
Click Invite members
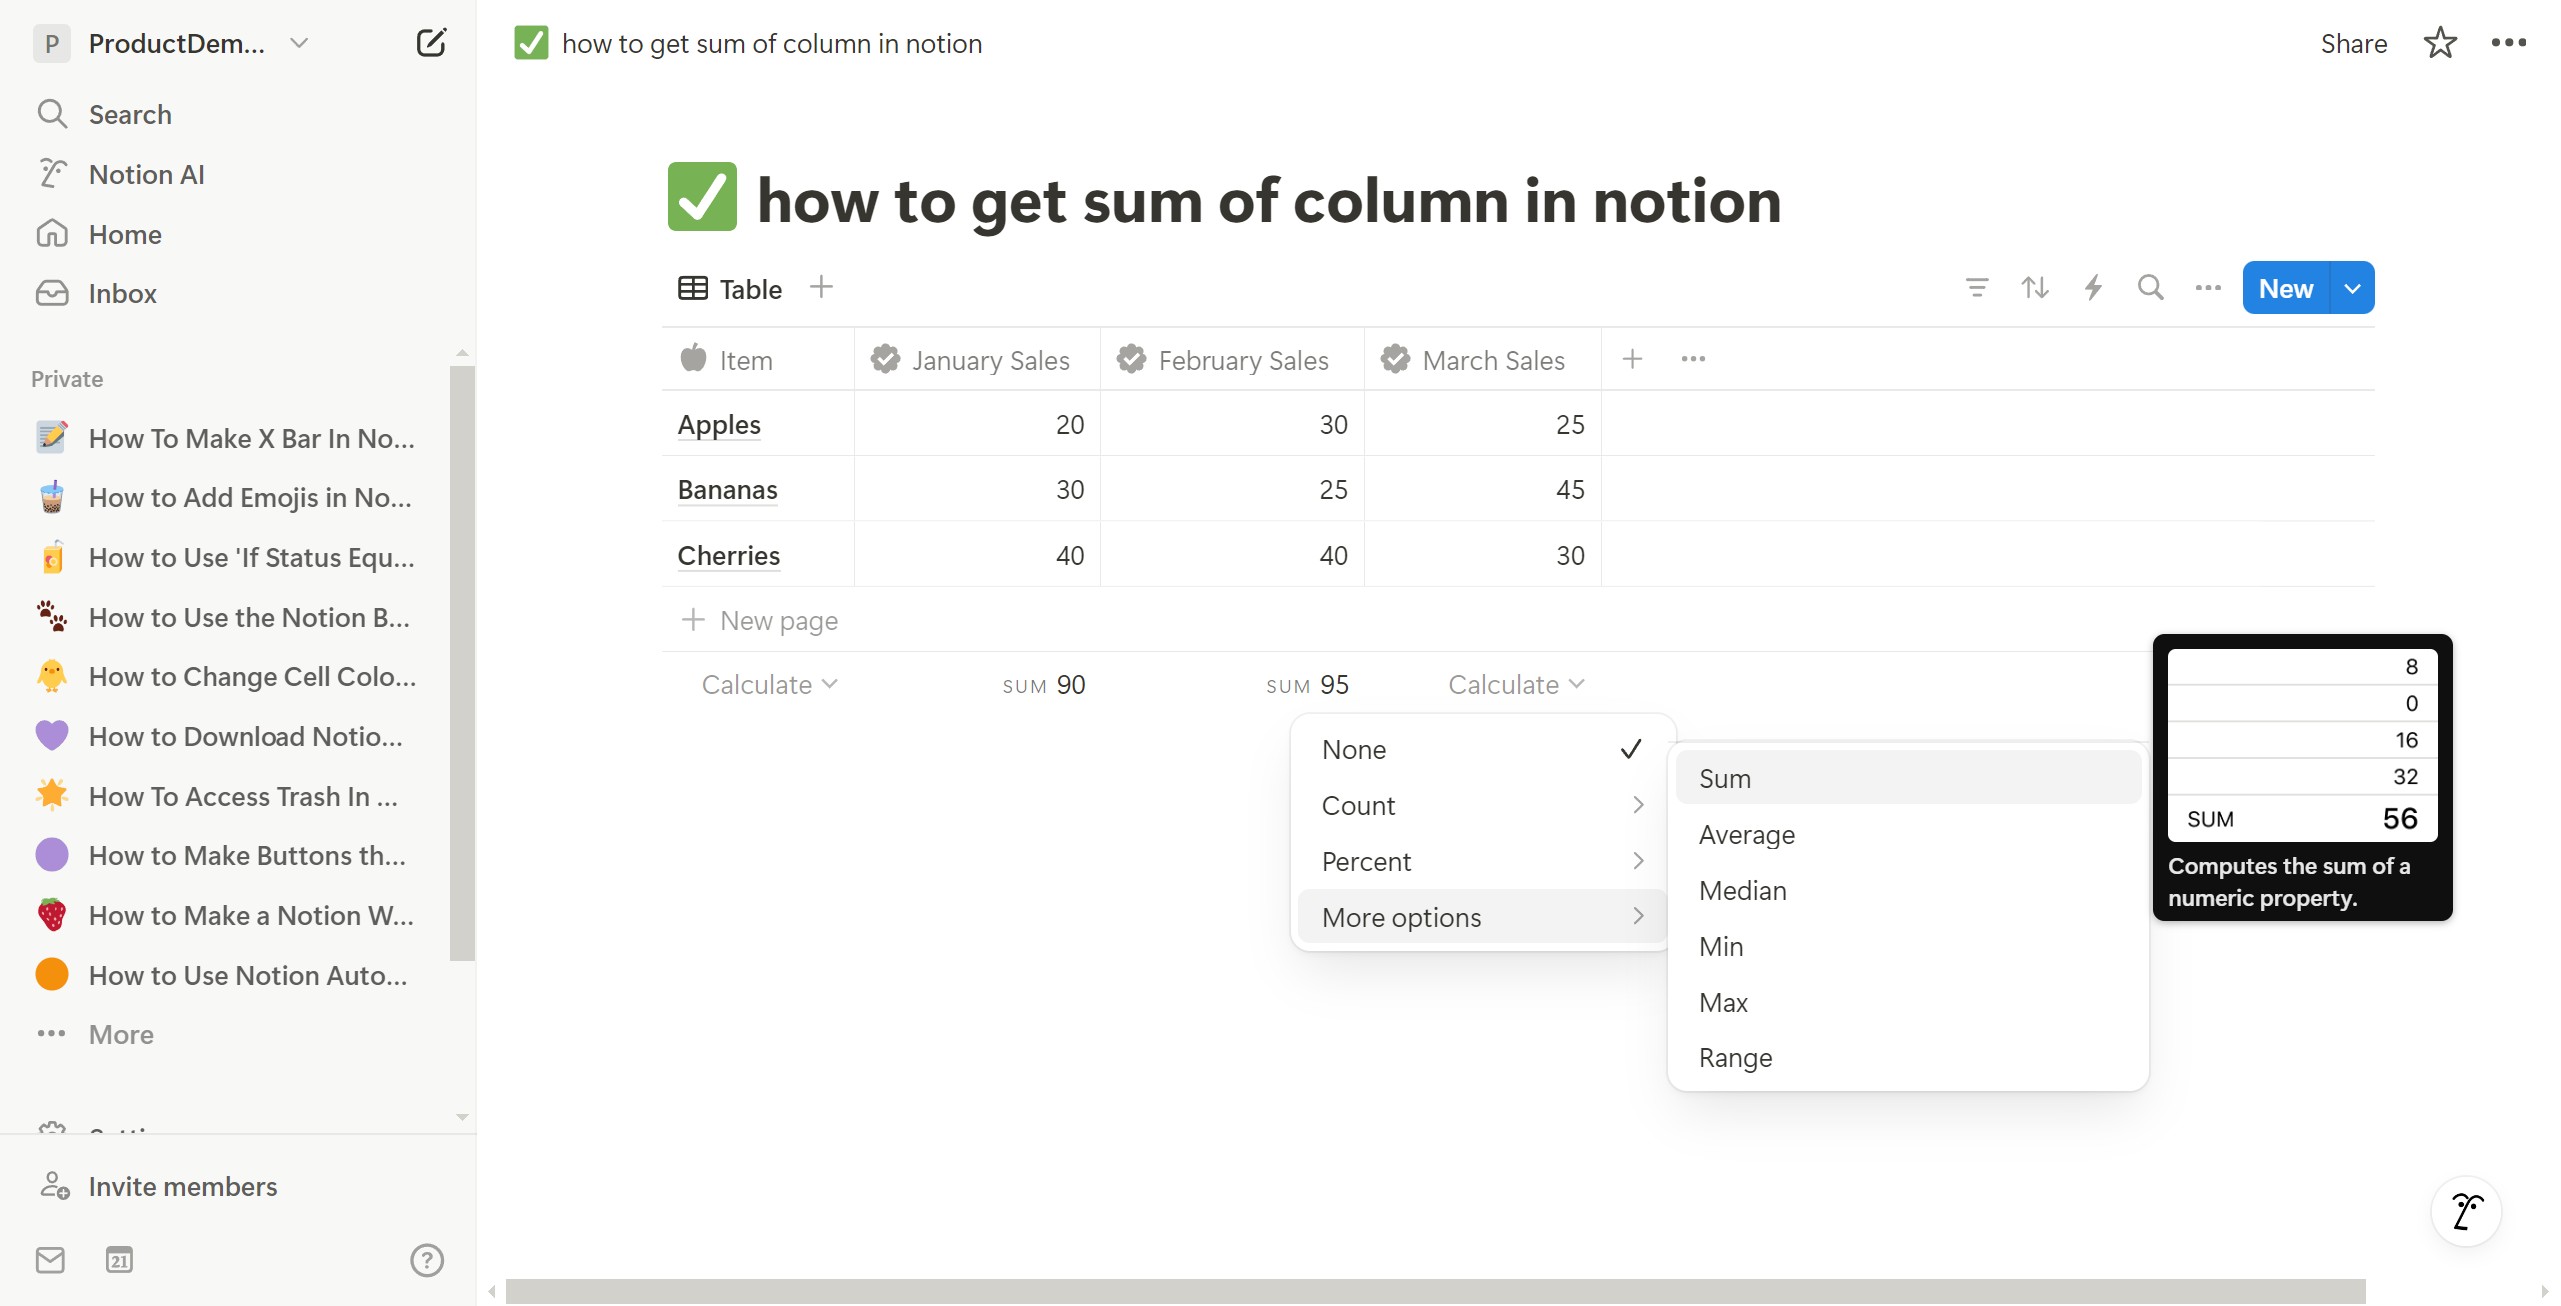click(182, 1186)
